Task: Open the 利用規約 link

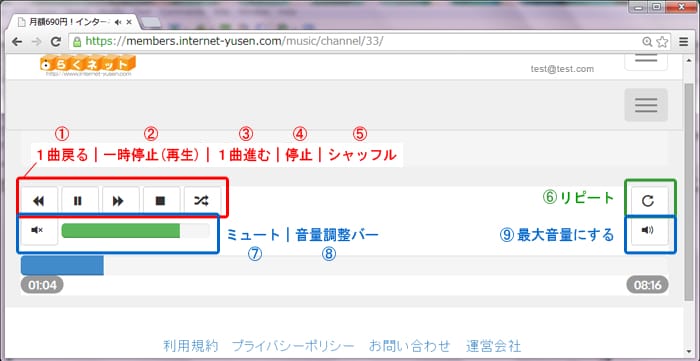Action: click(190, 346)
